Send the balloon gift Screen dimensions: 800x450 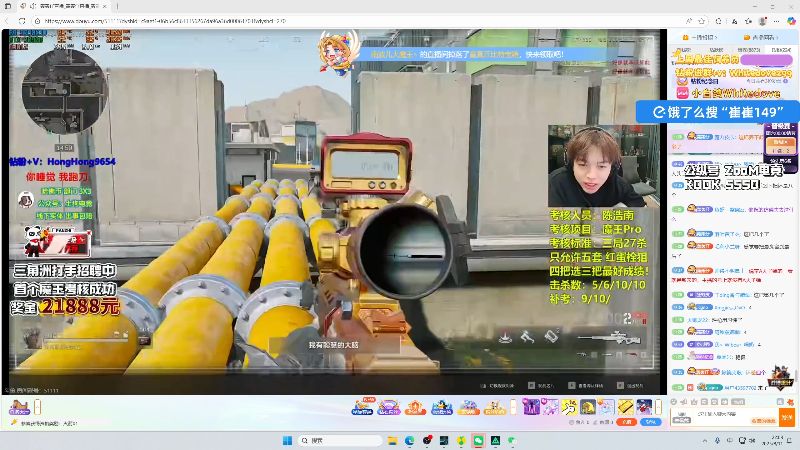[x=606, y=407]
